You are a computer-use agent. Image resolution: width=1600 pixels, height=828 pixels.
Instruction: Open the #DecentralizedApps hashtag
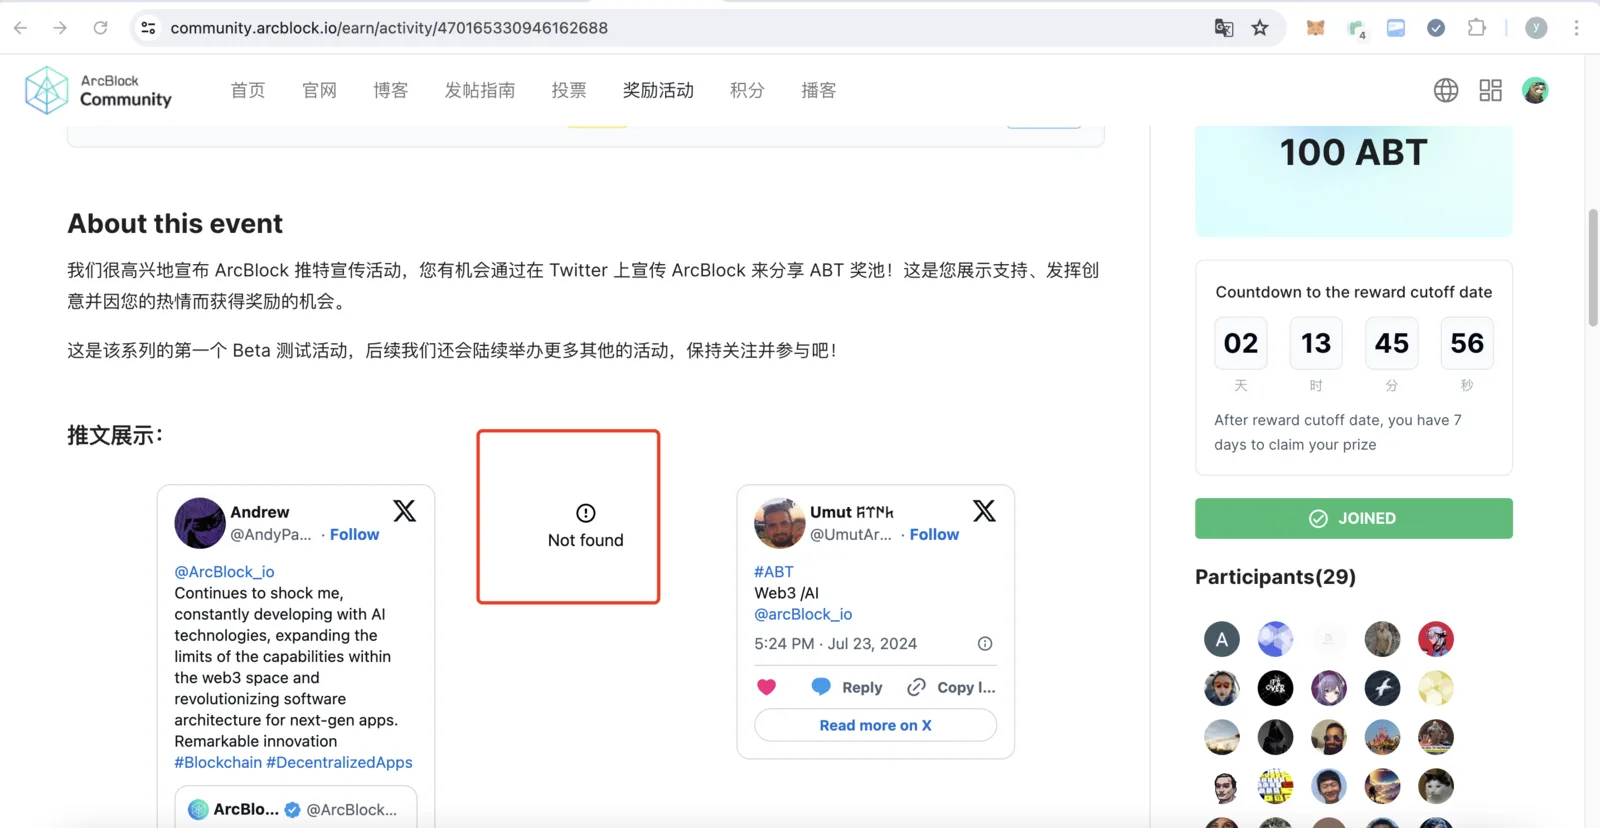(339, 762)
